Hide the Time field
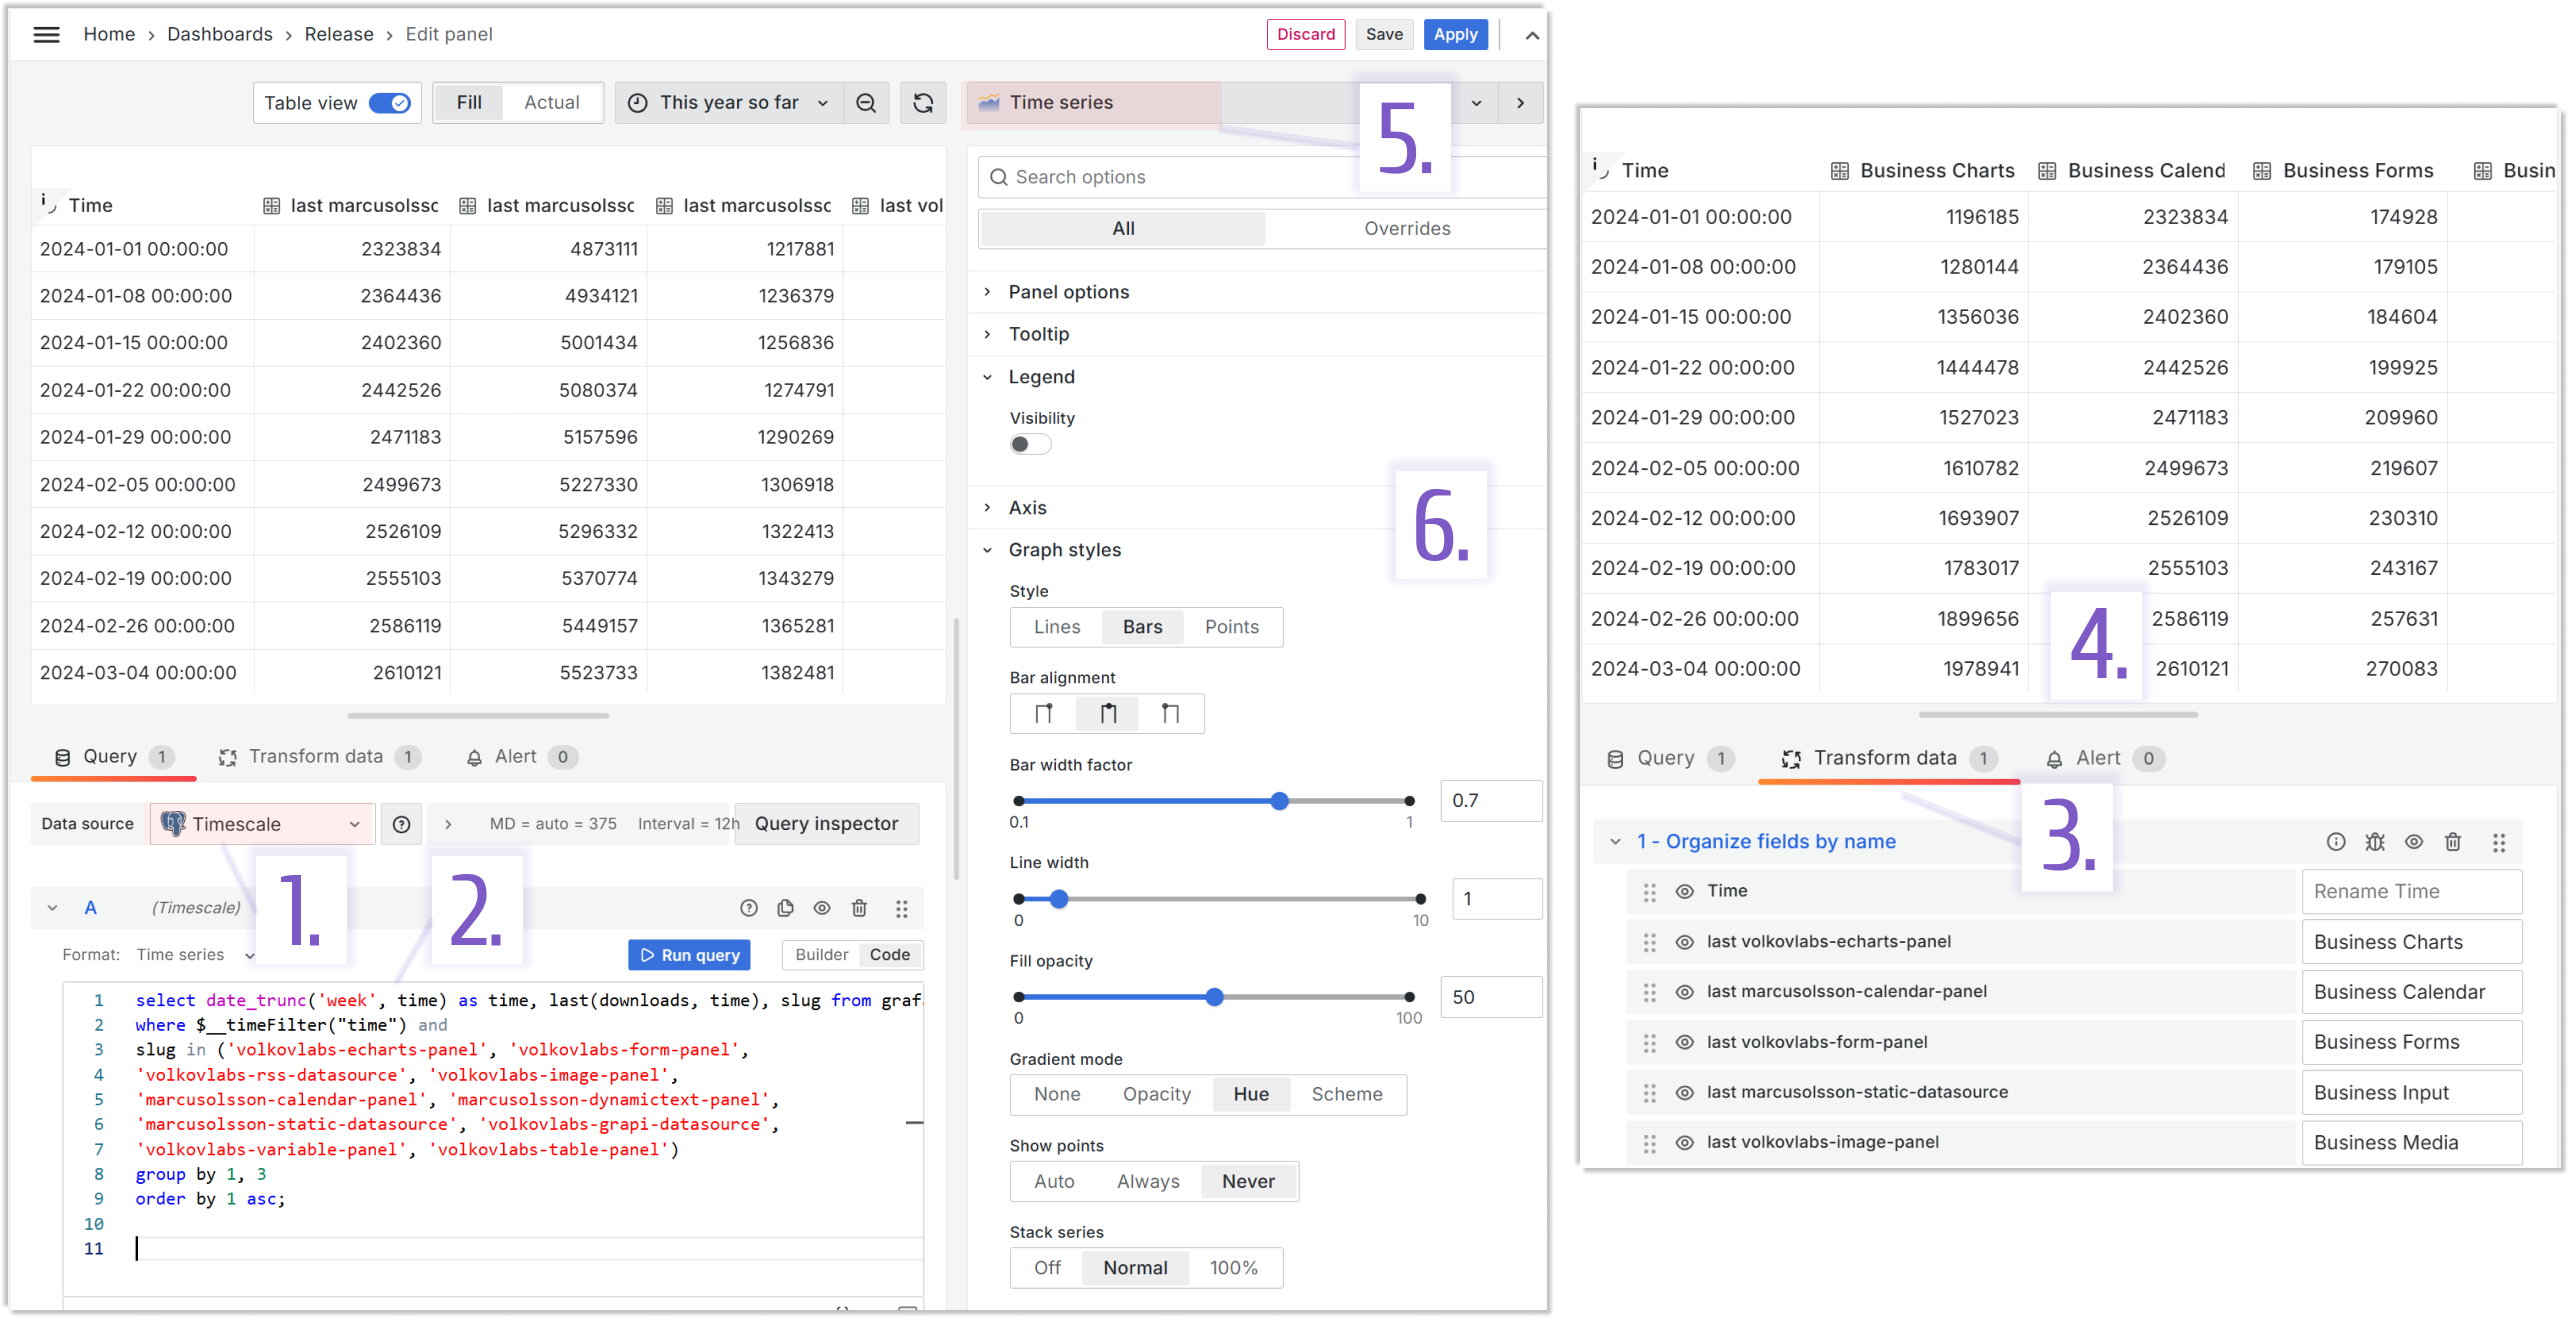The image size is (2569, 1318). tap(1685, 892)
